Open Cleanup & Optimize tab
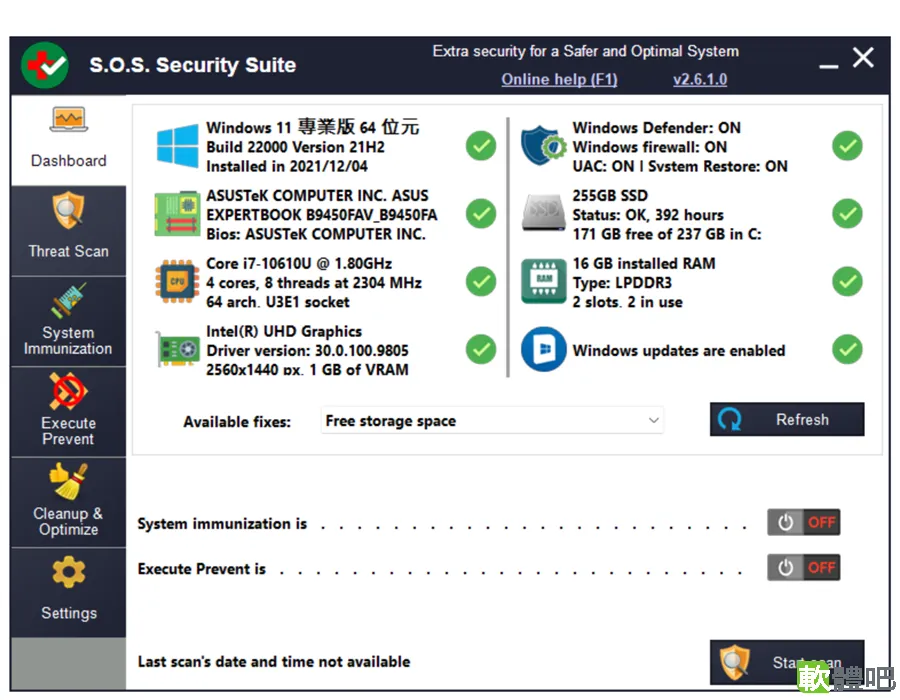Screen dimensions: 900x700 click(x=68, y=503)
